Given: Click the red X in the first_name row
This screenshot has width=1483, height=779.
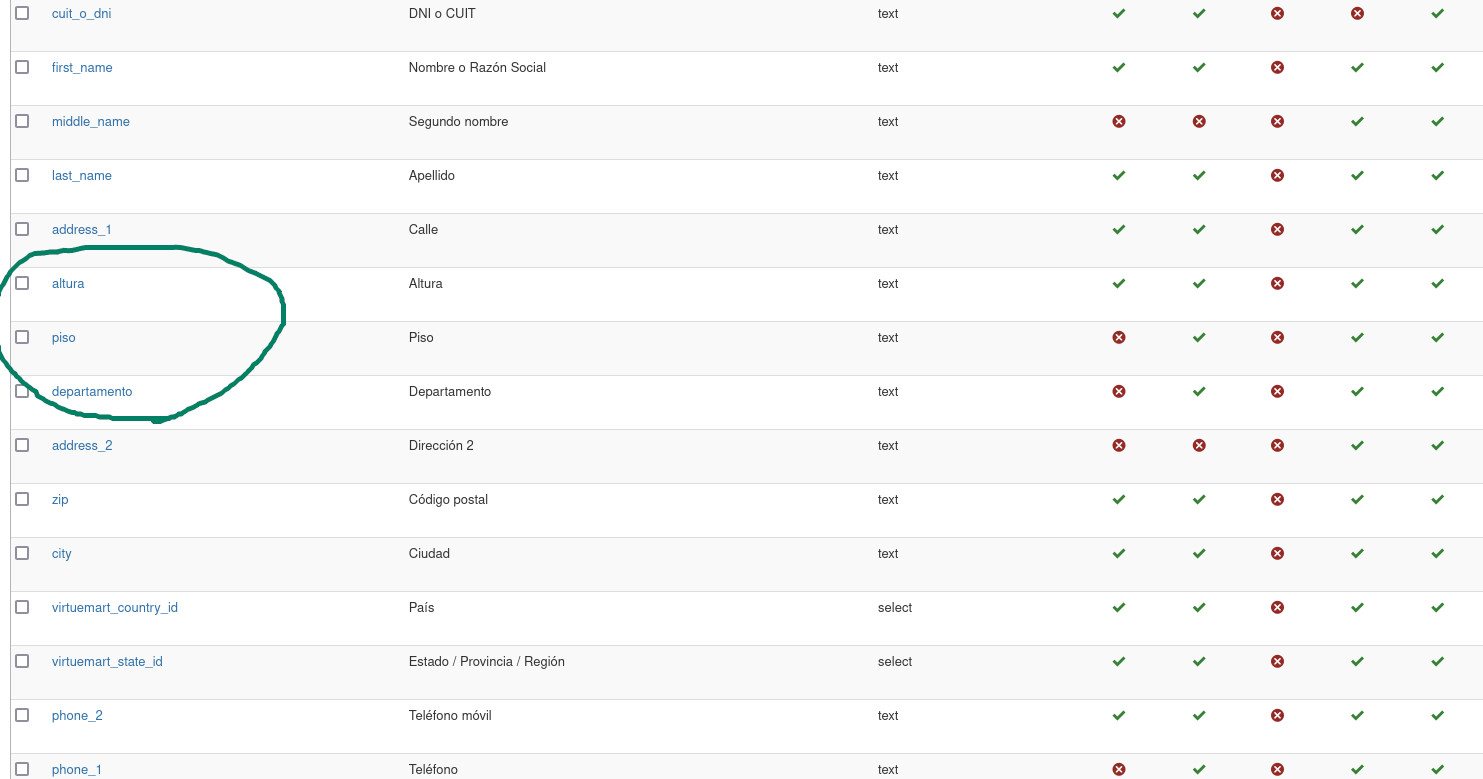Looking at the screenshot, I should pos(1277,67).
